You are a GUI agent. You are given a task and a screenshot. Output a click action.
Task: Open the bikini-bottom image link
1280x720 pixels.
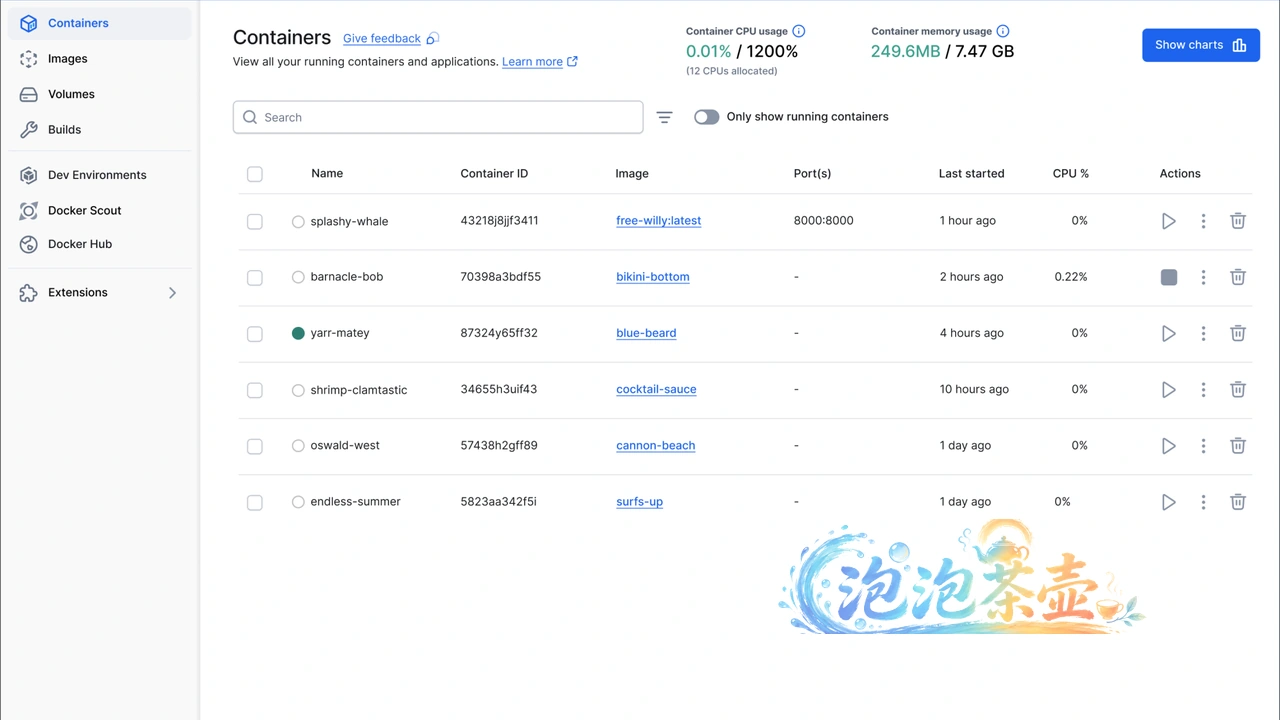tap(653, 277)
